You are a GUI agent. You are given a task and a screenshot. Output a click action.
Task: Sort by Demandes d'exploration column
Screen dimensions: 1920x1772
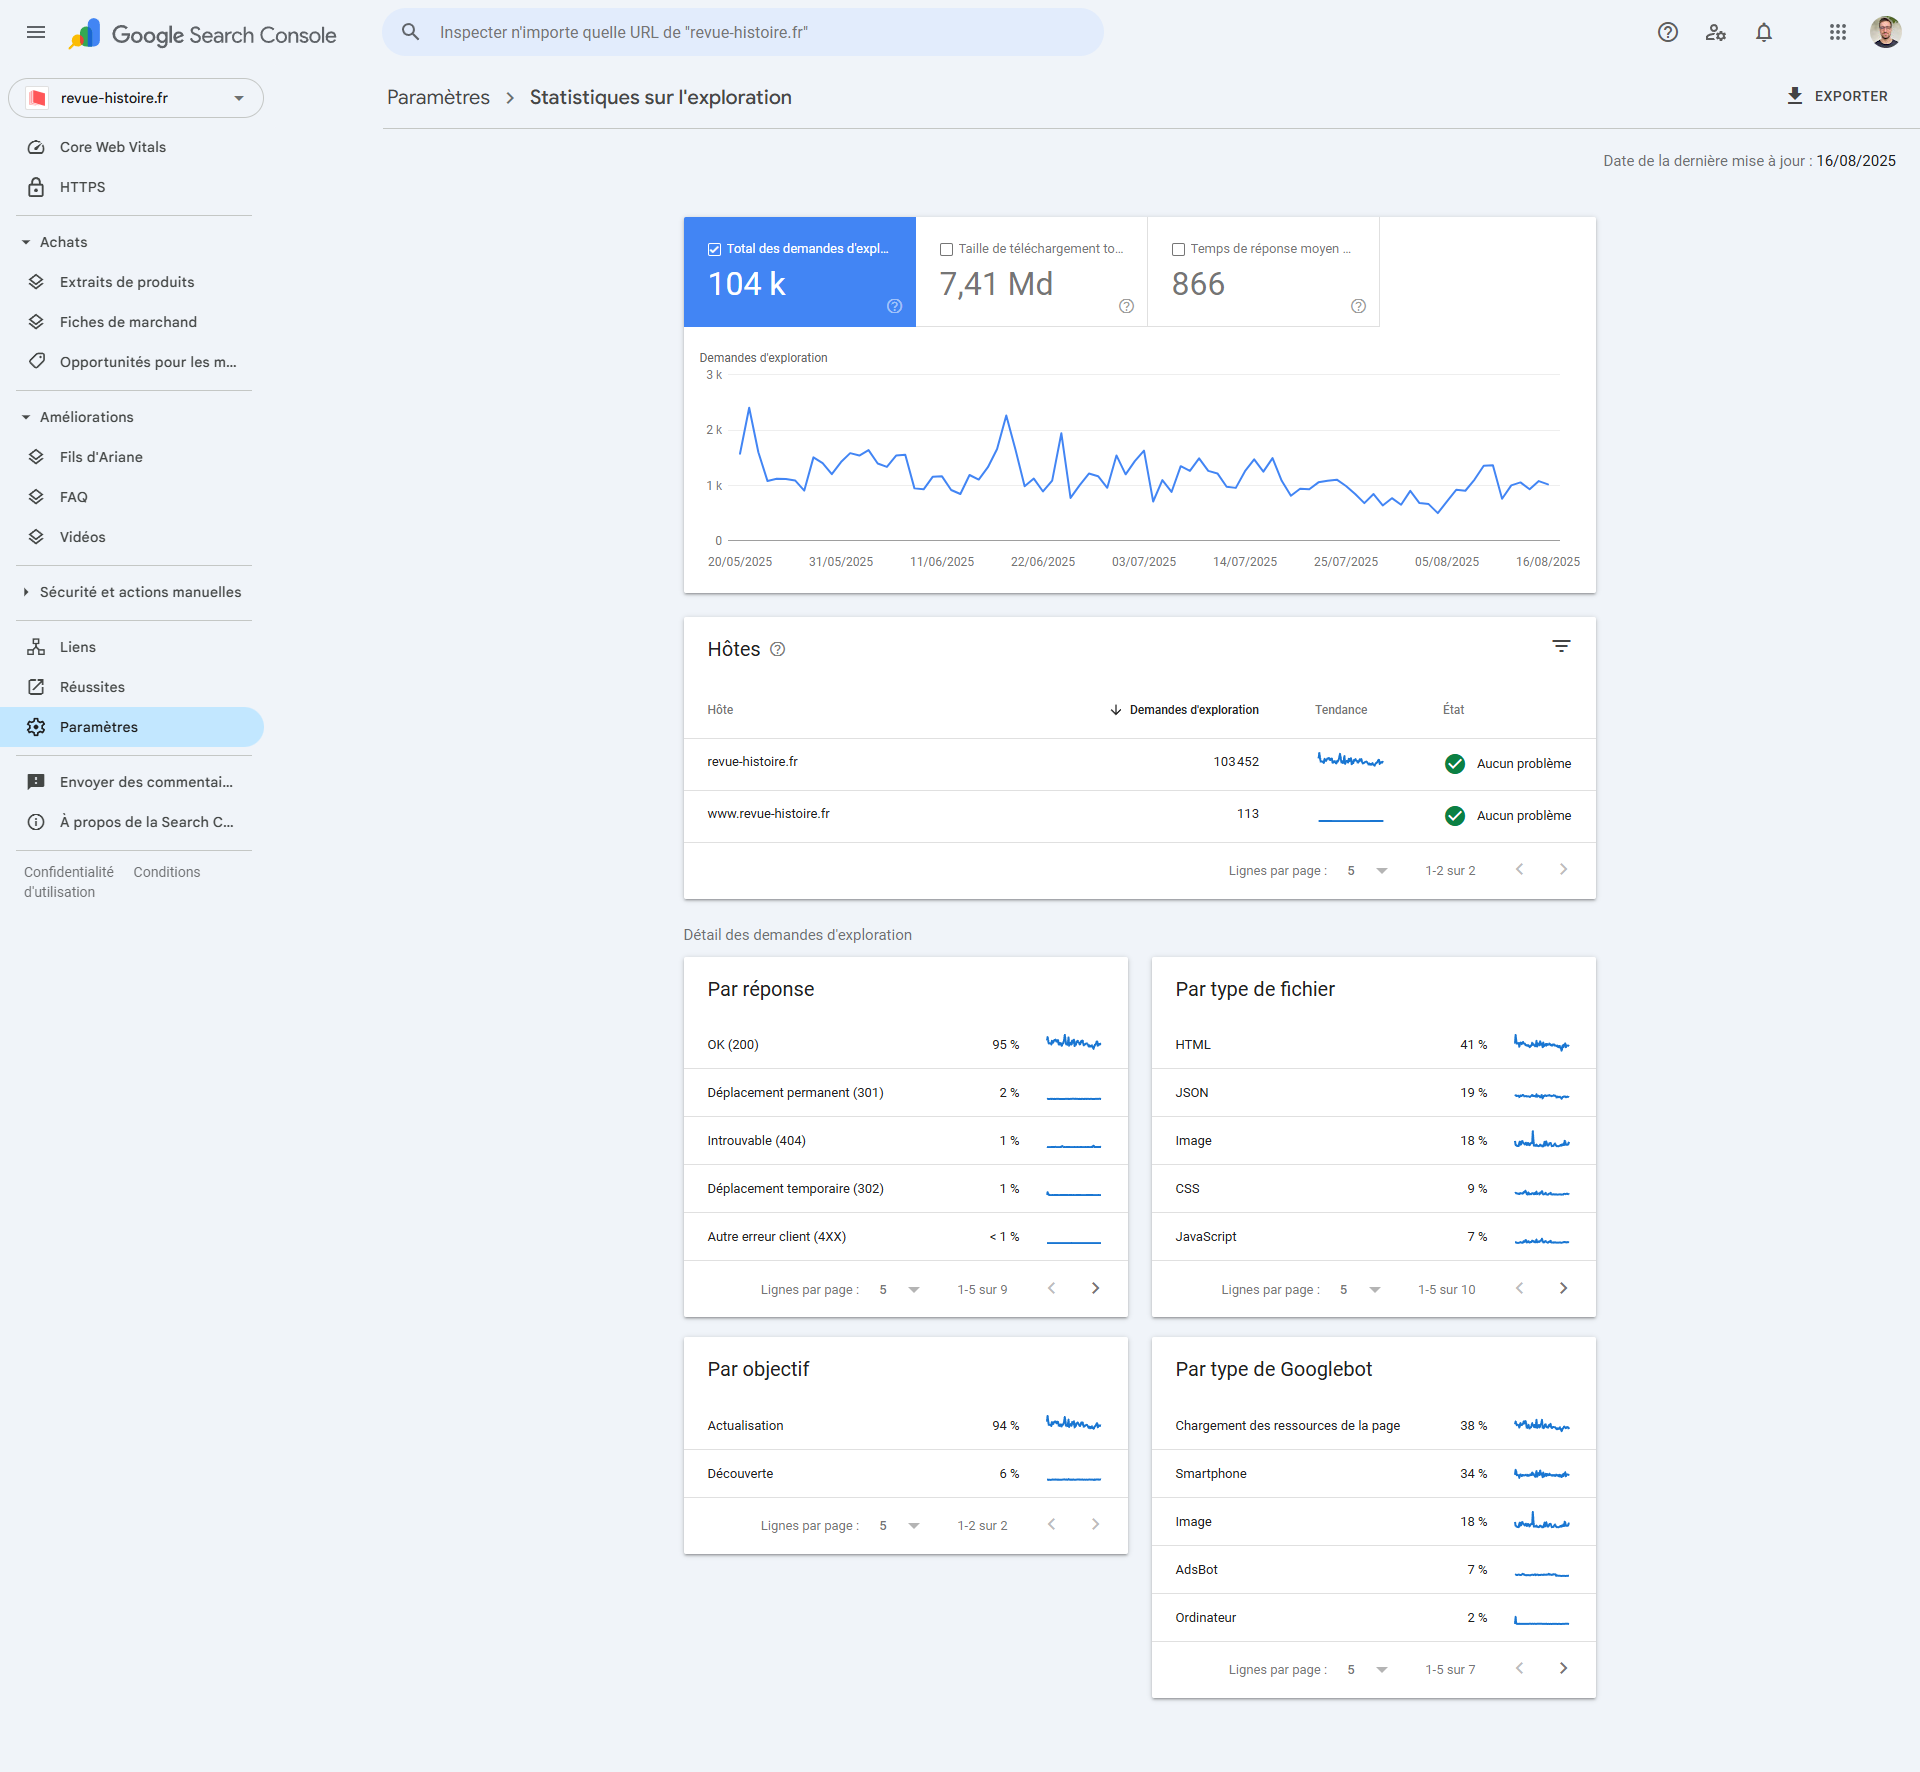[x=1184, y=710]
